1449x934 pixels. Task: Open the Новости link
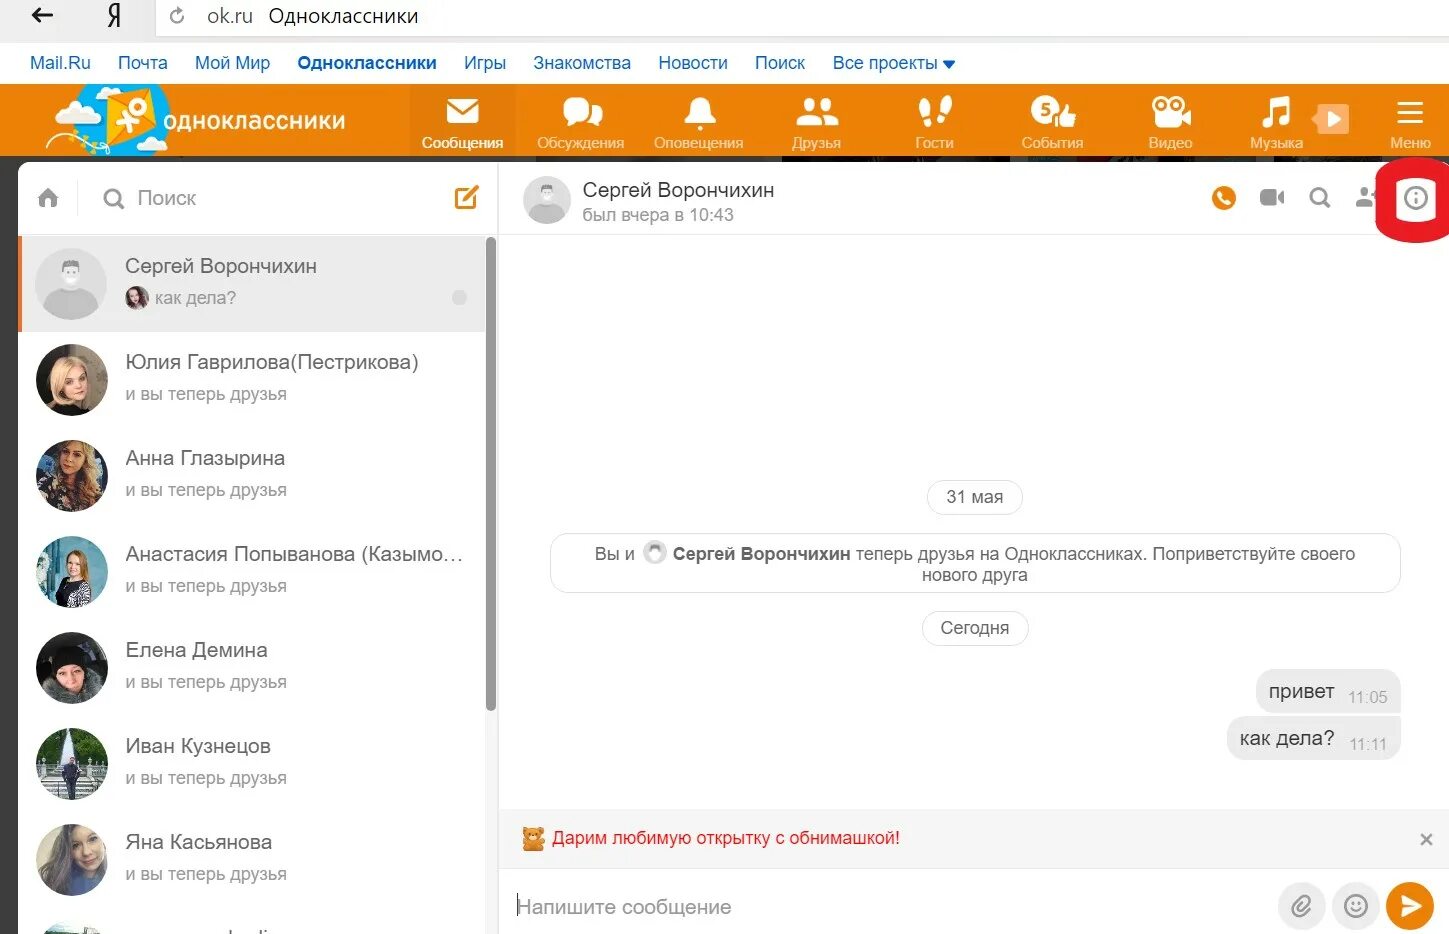point(693,63)
